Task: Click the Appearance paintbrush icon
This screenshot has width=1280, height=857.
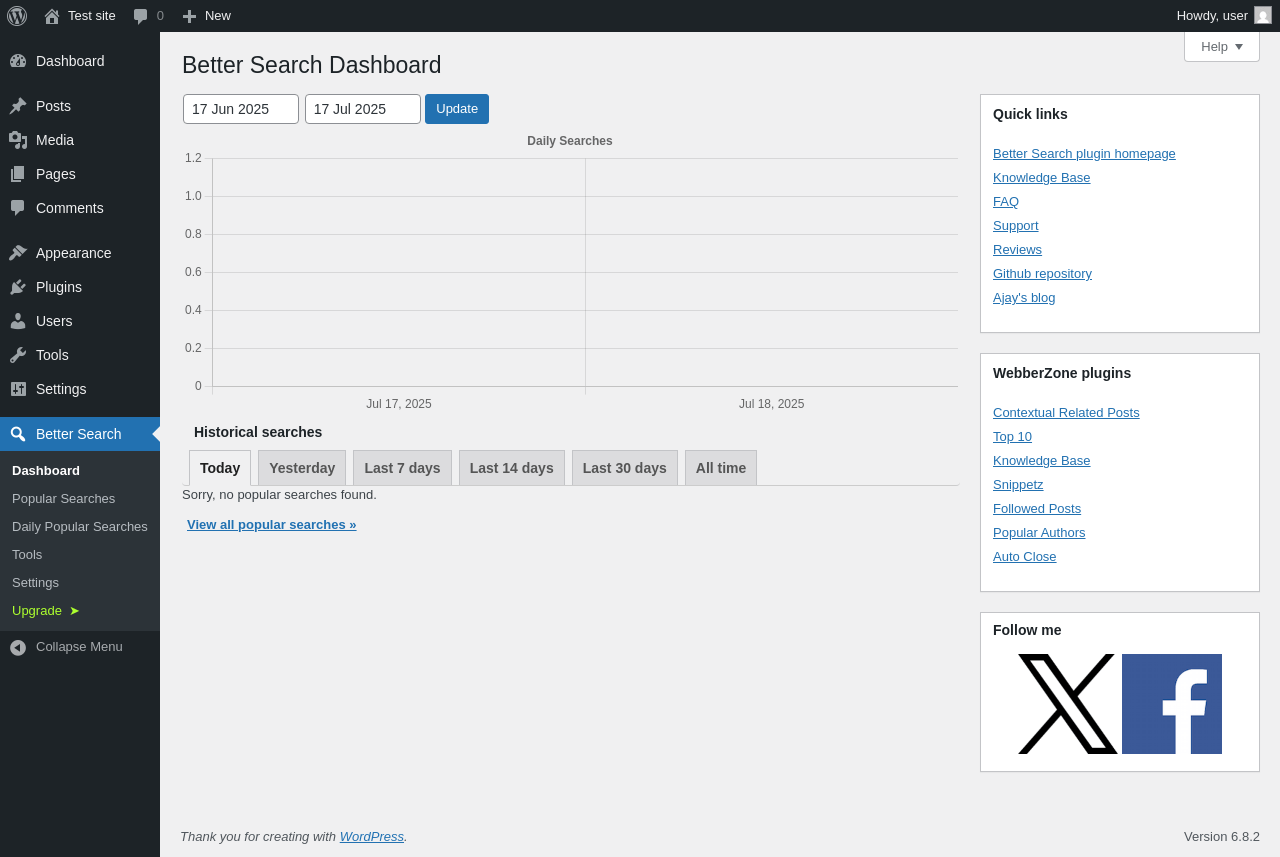Action: coord(18,253)
